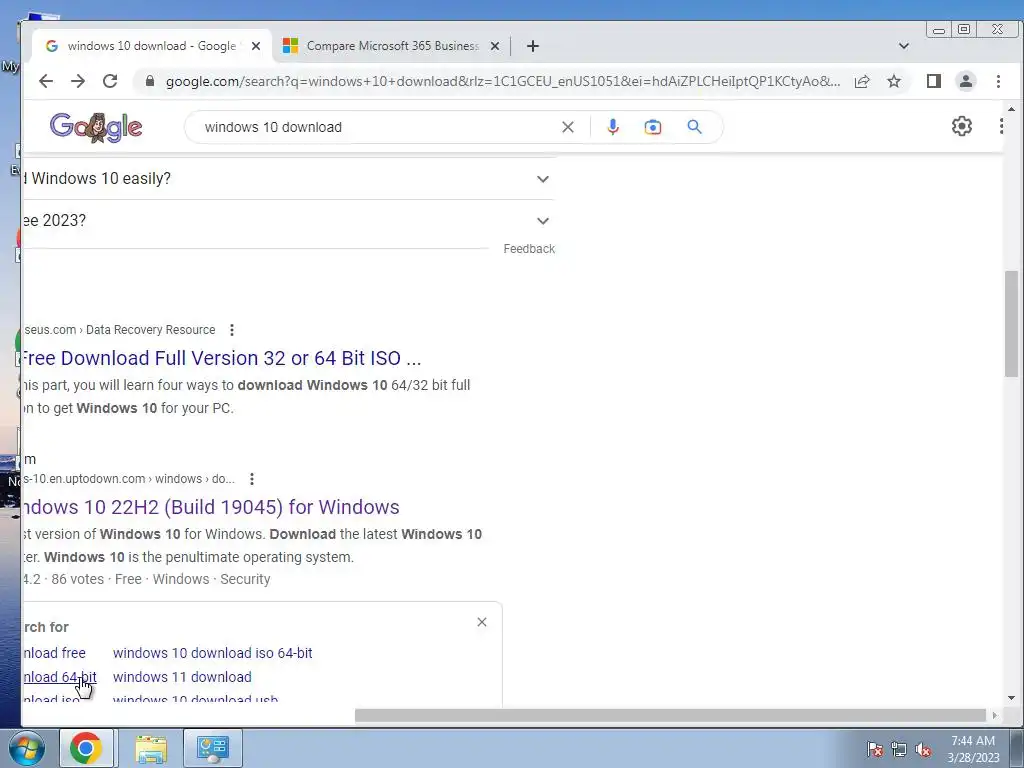
Task: Send Feedback on People also ask
Action: click(529, 249)
